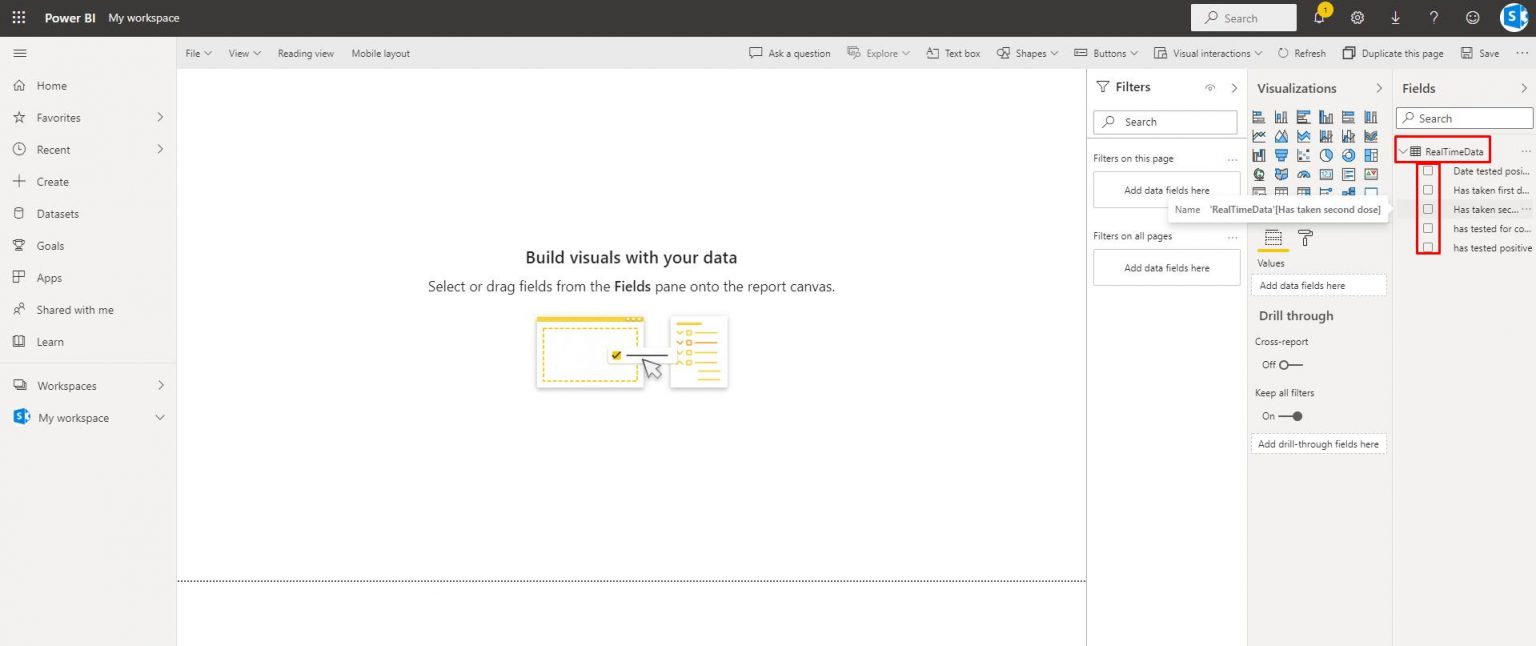Screen dimensions: 1536x646
Task: Expand the Buttons dropdown
Action: coord(1106,53)
